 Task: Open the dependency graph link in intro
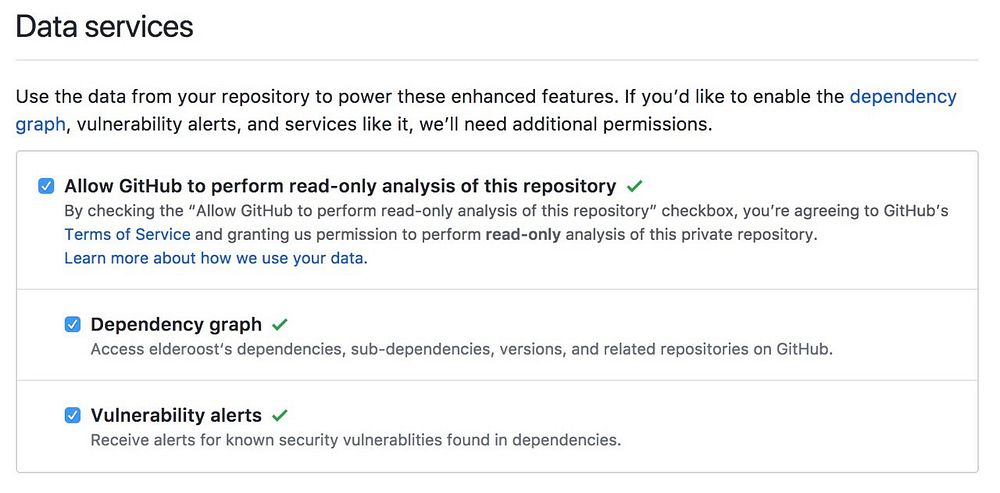tap(902, 97)
